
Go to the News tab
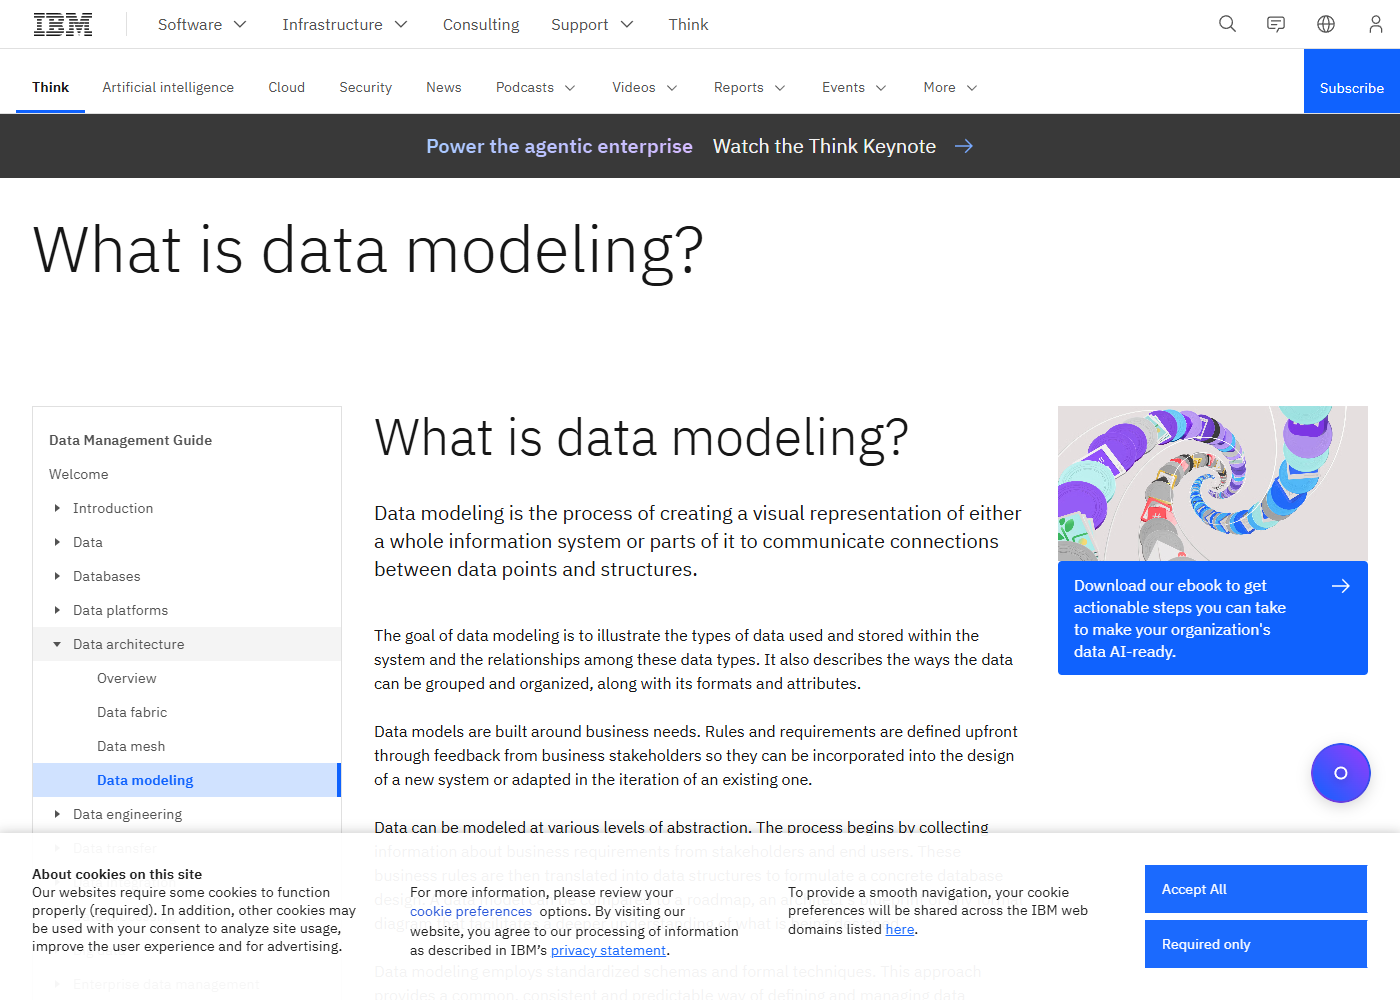pos(444,88)
